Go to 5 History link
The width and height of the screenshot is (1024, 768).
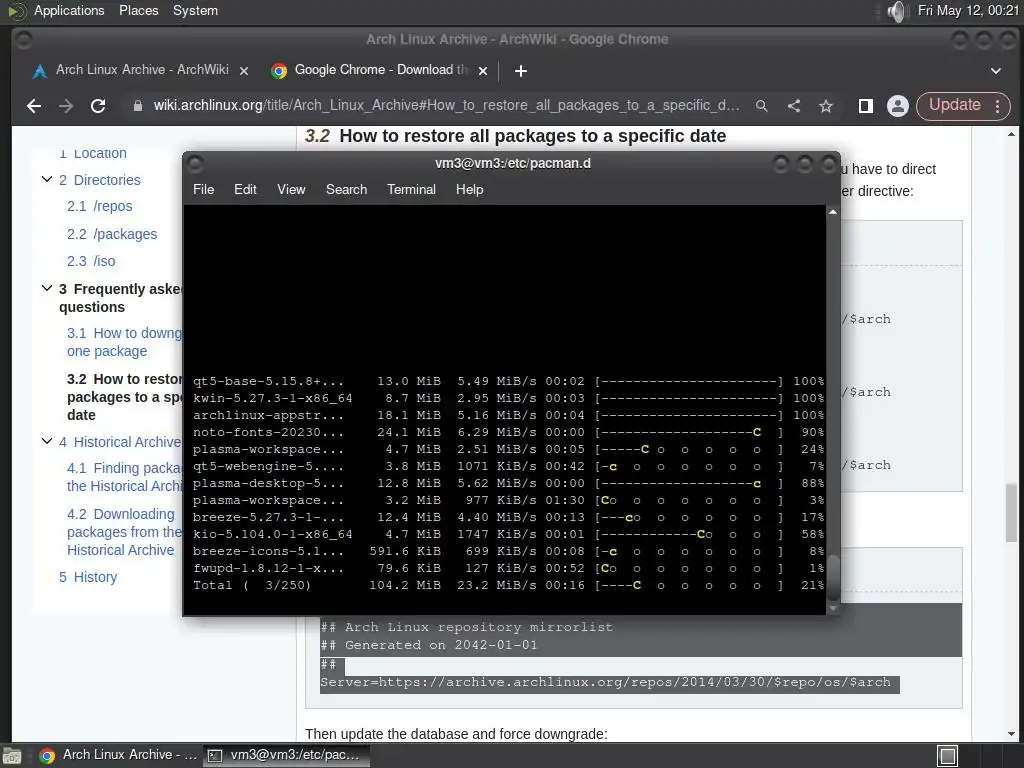[x=88, y=577]
